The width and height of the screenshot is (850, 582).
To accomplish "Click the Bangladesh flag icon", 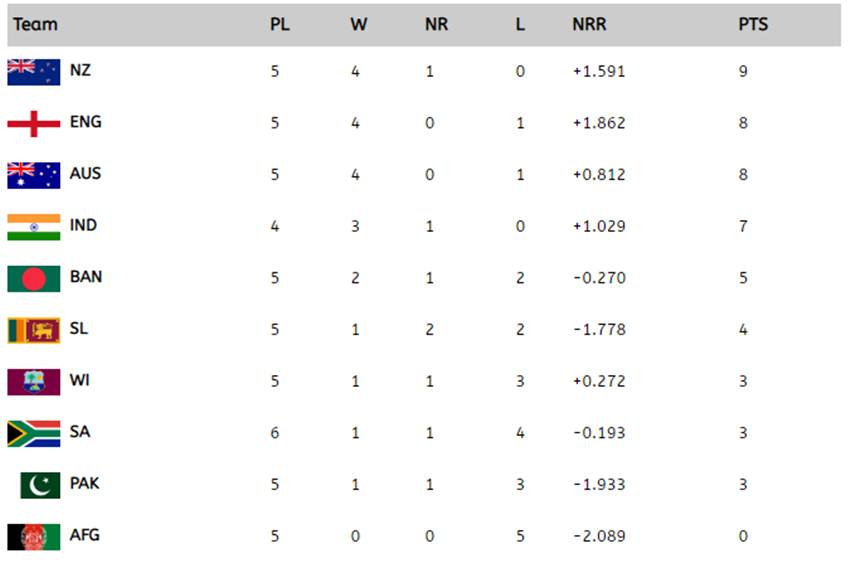I will click(33, 277).
